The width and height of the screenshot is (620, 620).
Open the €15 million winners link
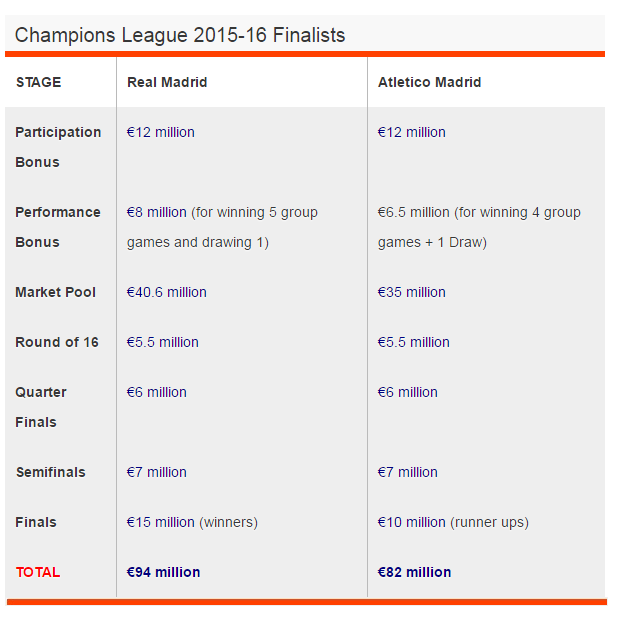(161, 522)
